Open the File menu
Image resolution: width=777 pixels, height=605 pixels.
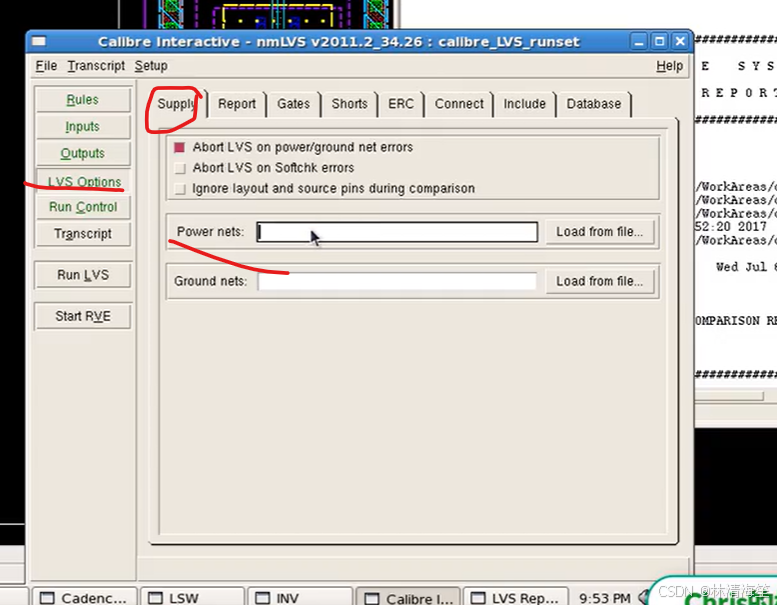tap(46, 66)
